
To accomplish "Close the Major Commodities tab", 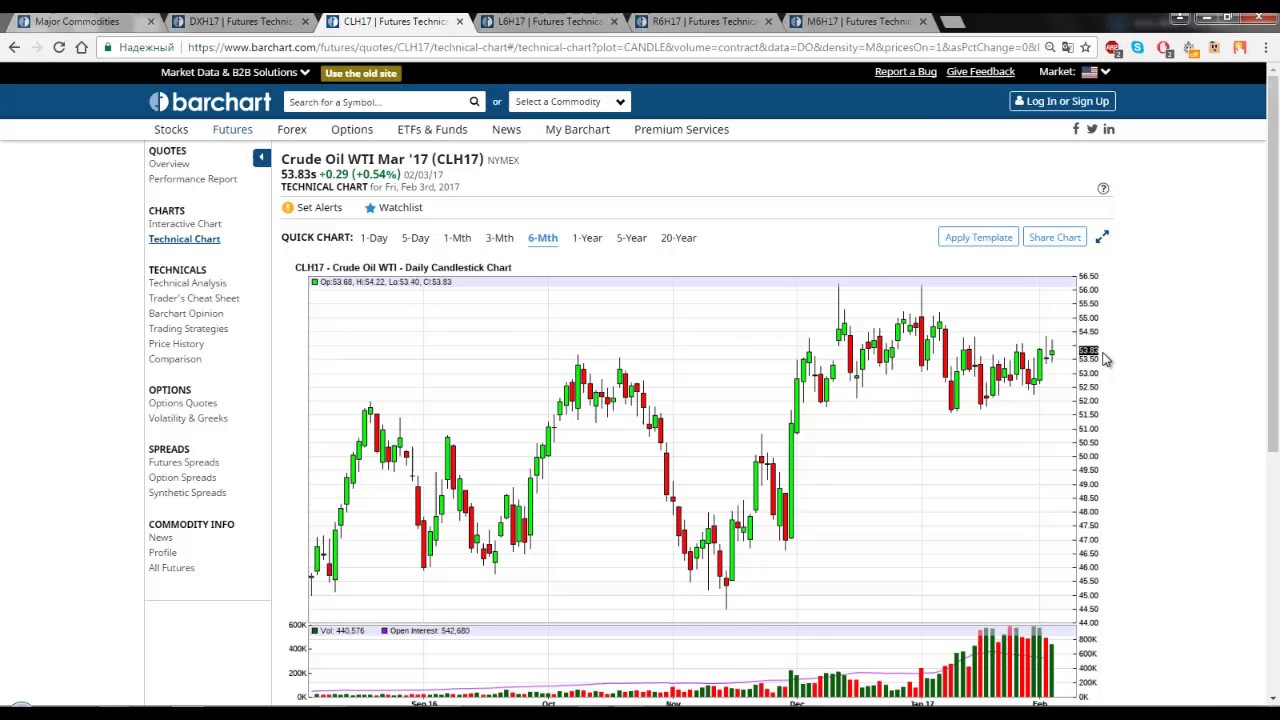I will click(x=151, y=21).
